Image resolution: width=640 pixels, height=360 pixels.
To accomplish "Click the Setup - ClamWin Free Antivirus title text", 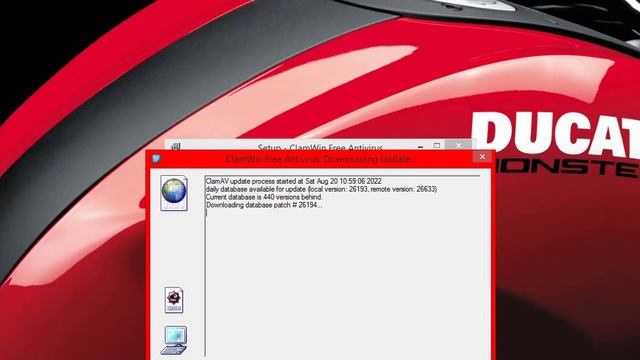I will [320, 147].
